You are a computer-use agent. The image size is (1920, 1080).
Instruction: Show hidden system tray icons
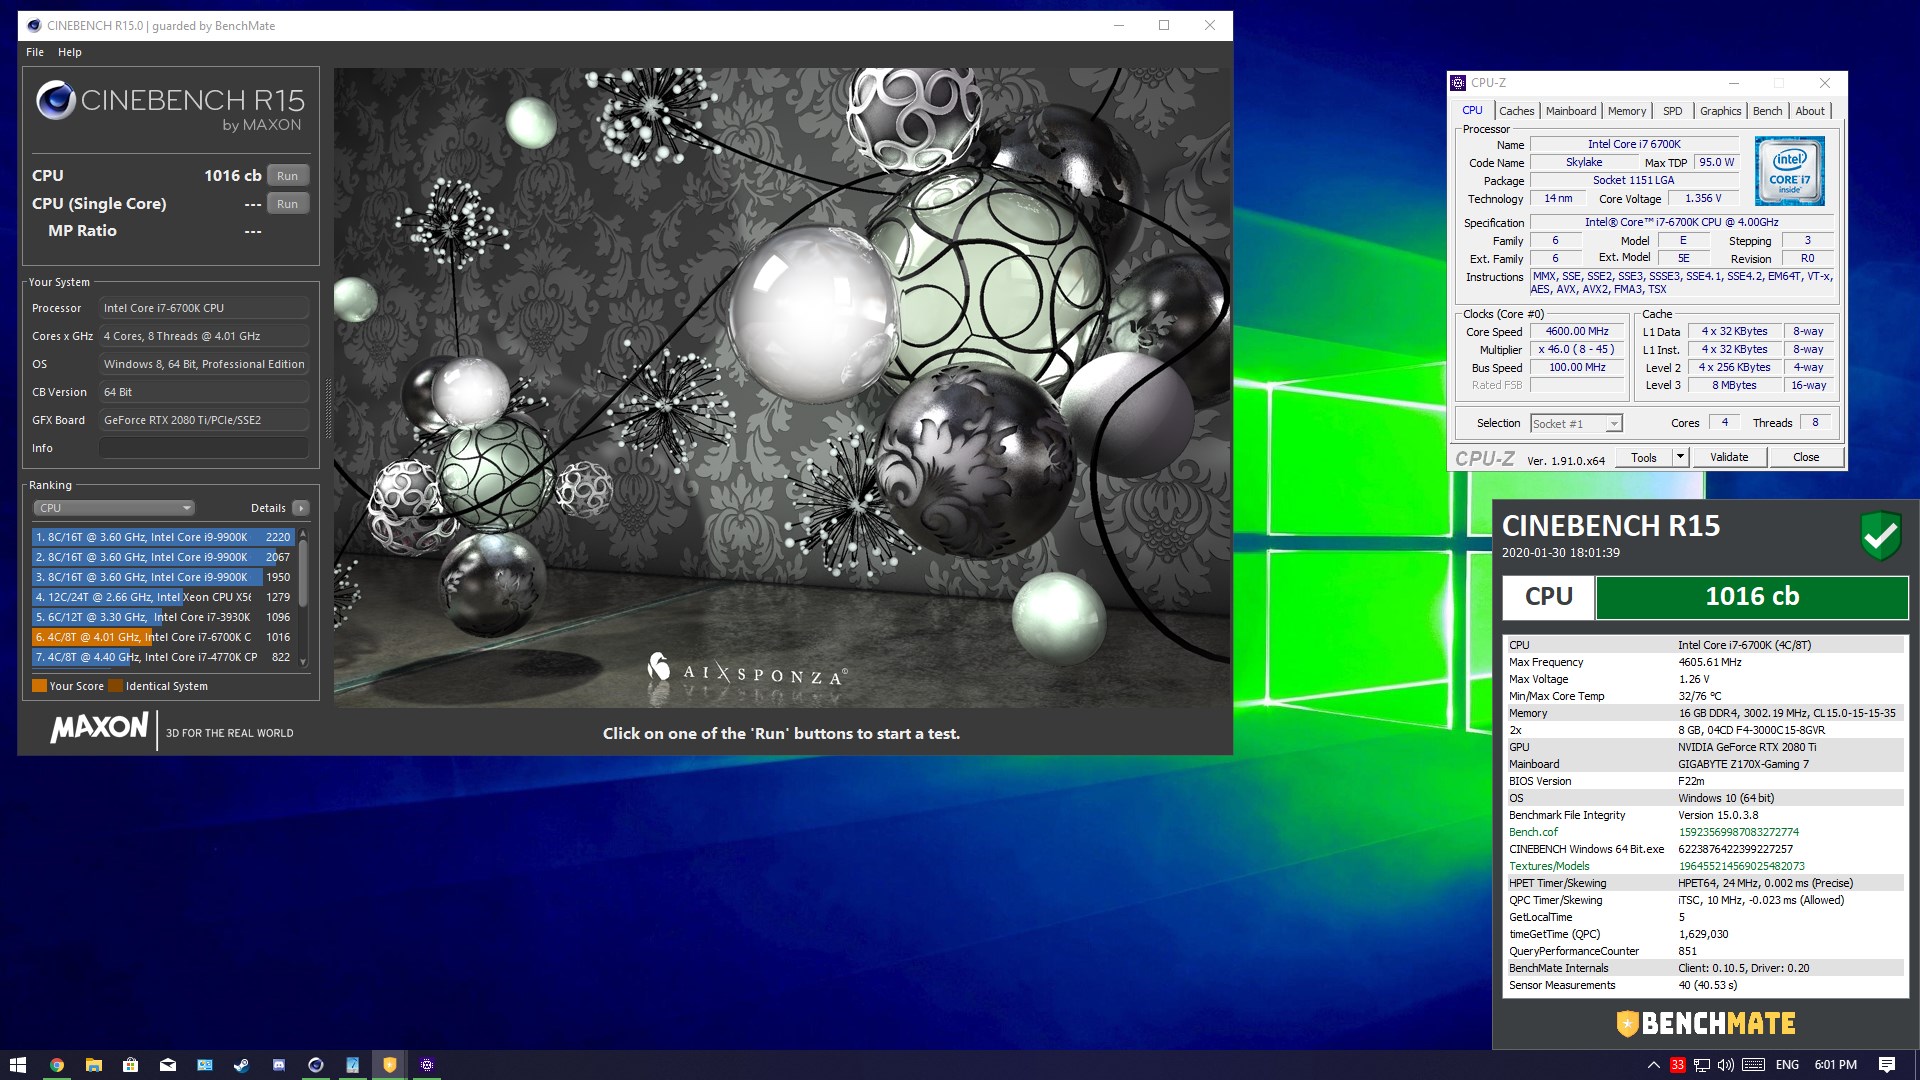[x=1653, y=1065]
